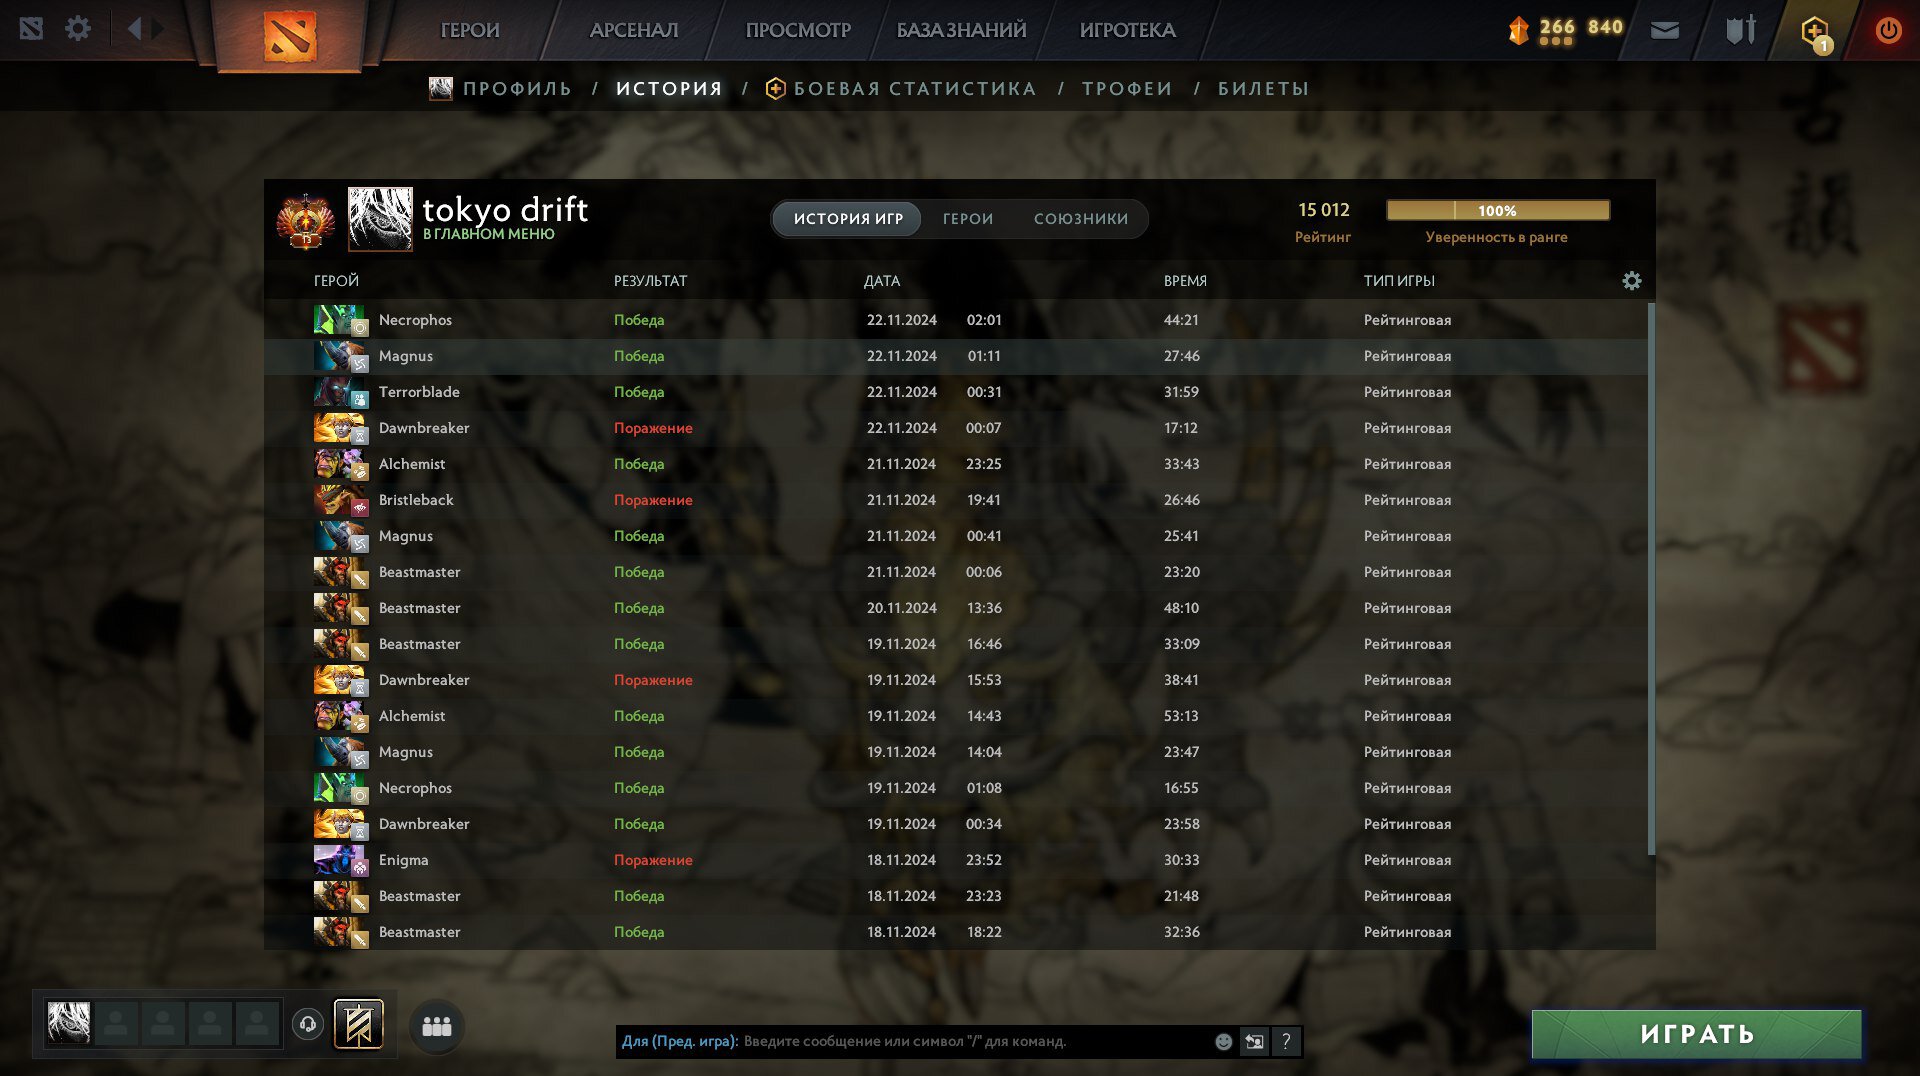Click the Dota Plus hexagon notification icon
This screenshot has width=1920, height=1076.
coord(1815,32)
